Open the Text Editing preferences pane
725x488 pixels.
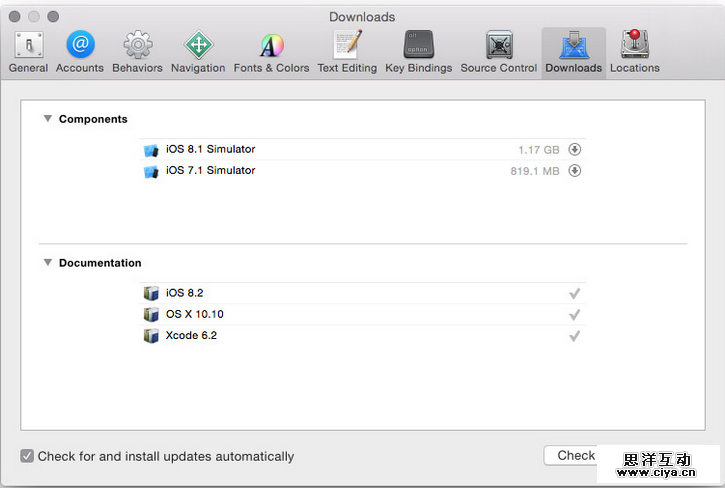[x=347, y=52]
